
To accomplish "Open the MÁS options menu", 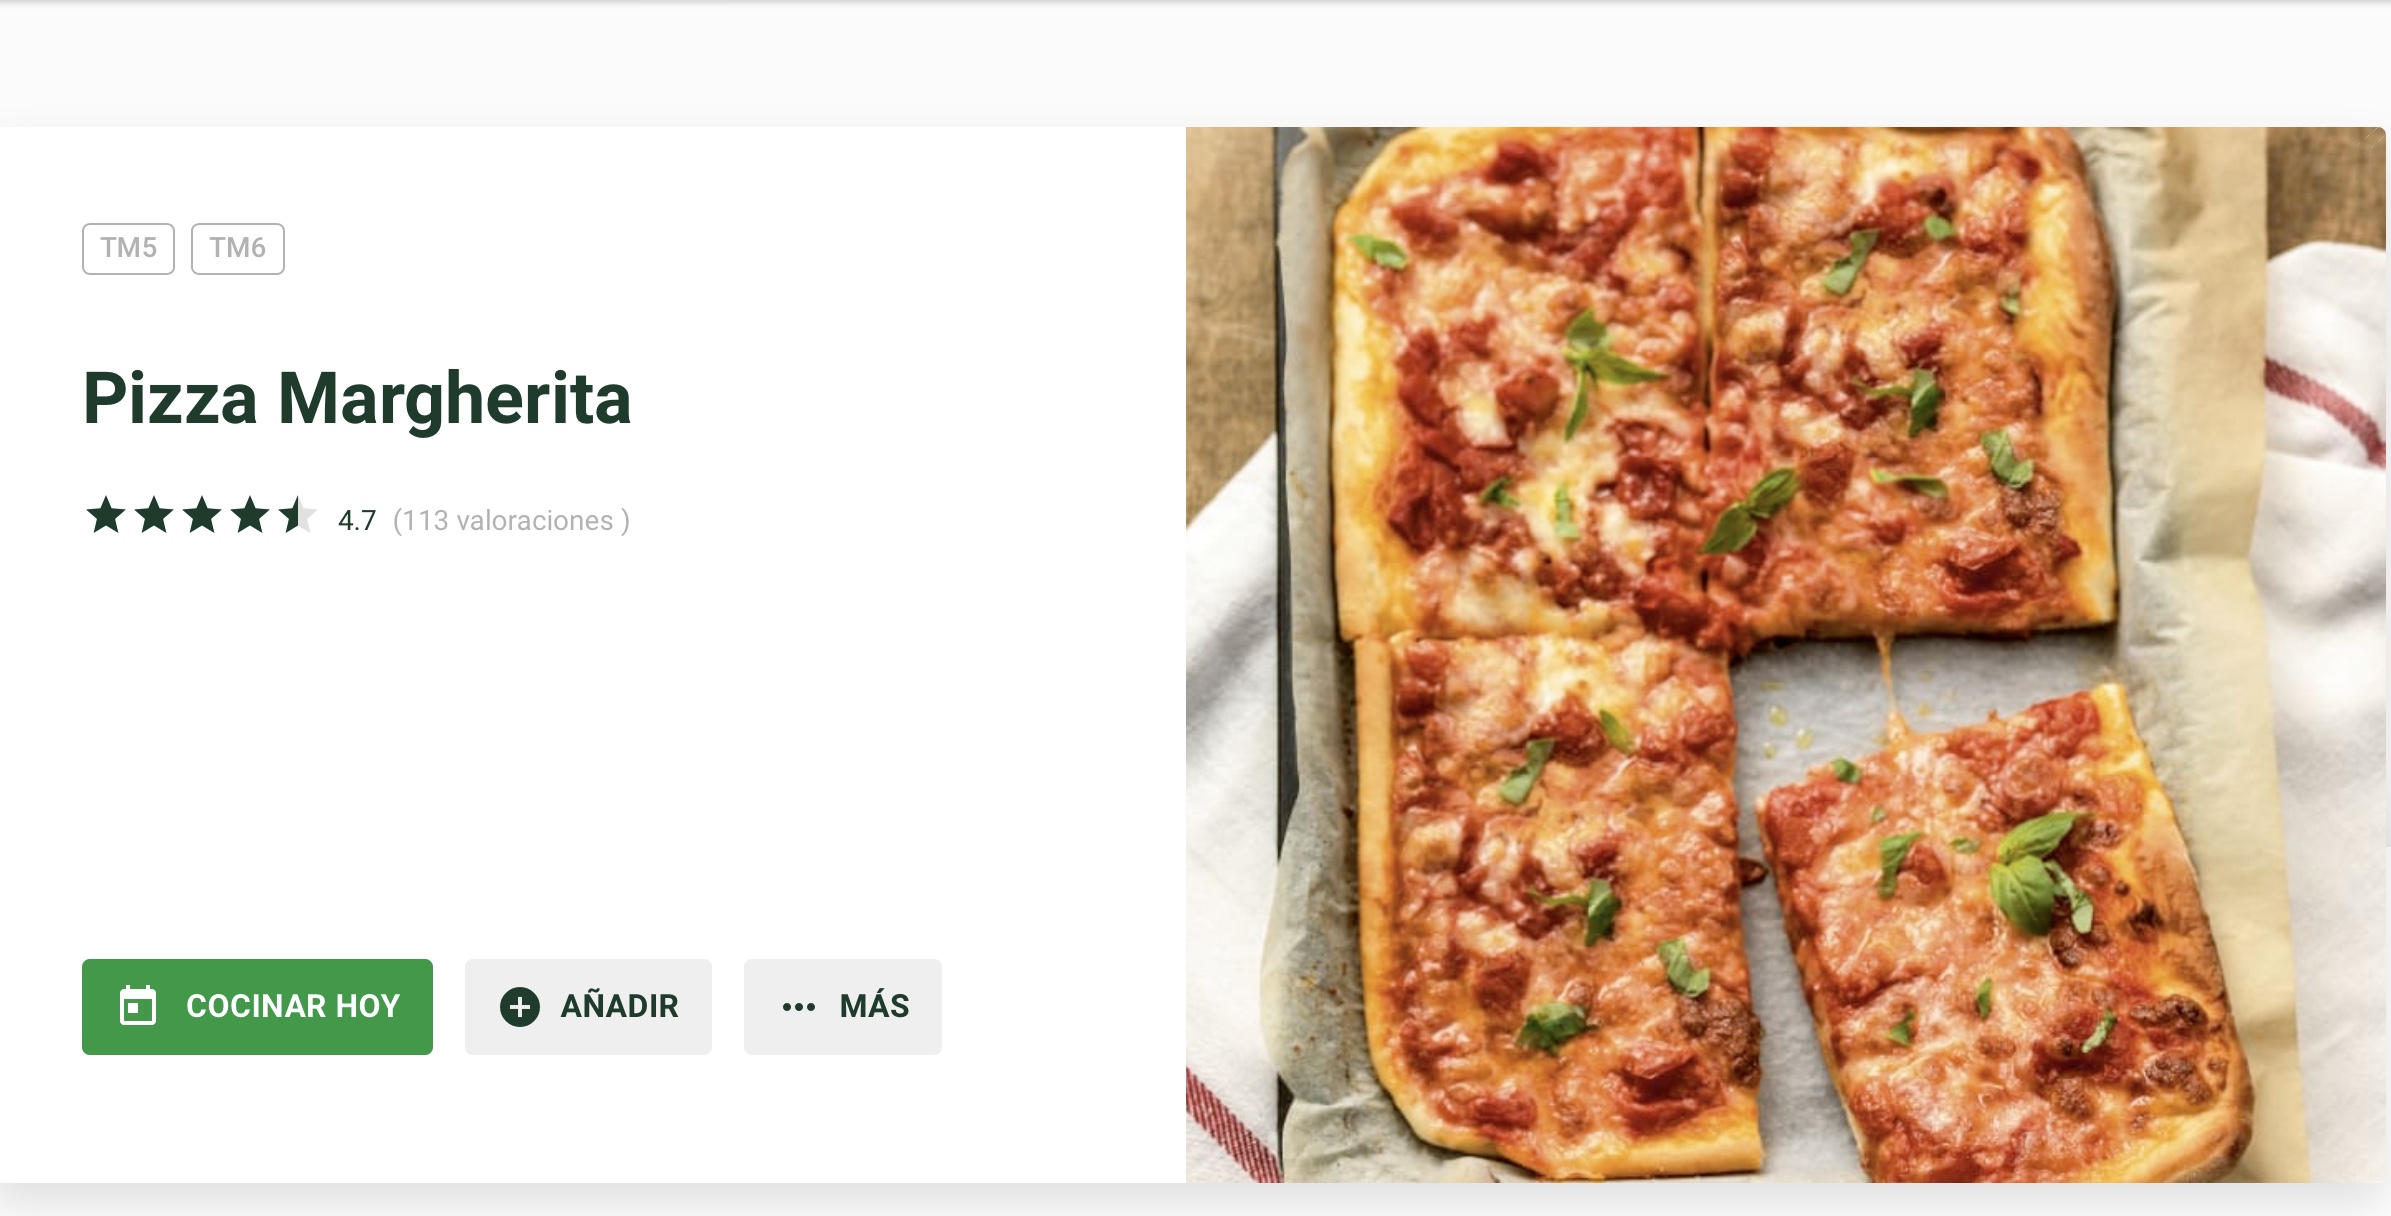I will pos(843,1007).
